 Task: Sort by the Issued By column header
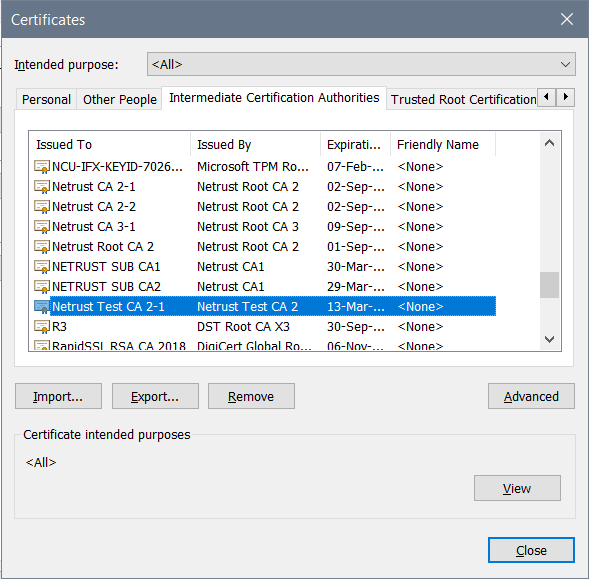(255, 144)
